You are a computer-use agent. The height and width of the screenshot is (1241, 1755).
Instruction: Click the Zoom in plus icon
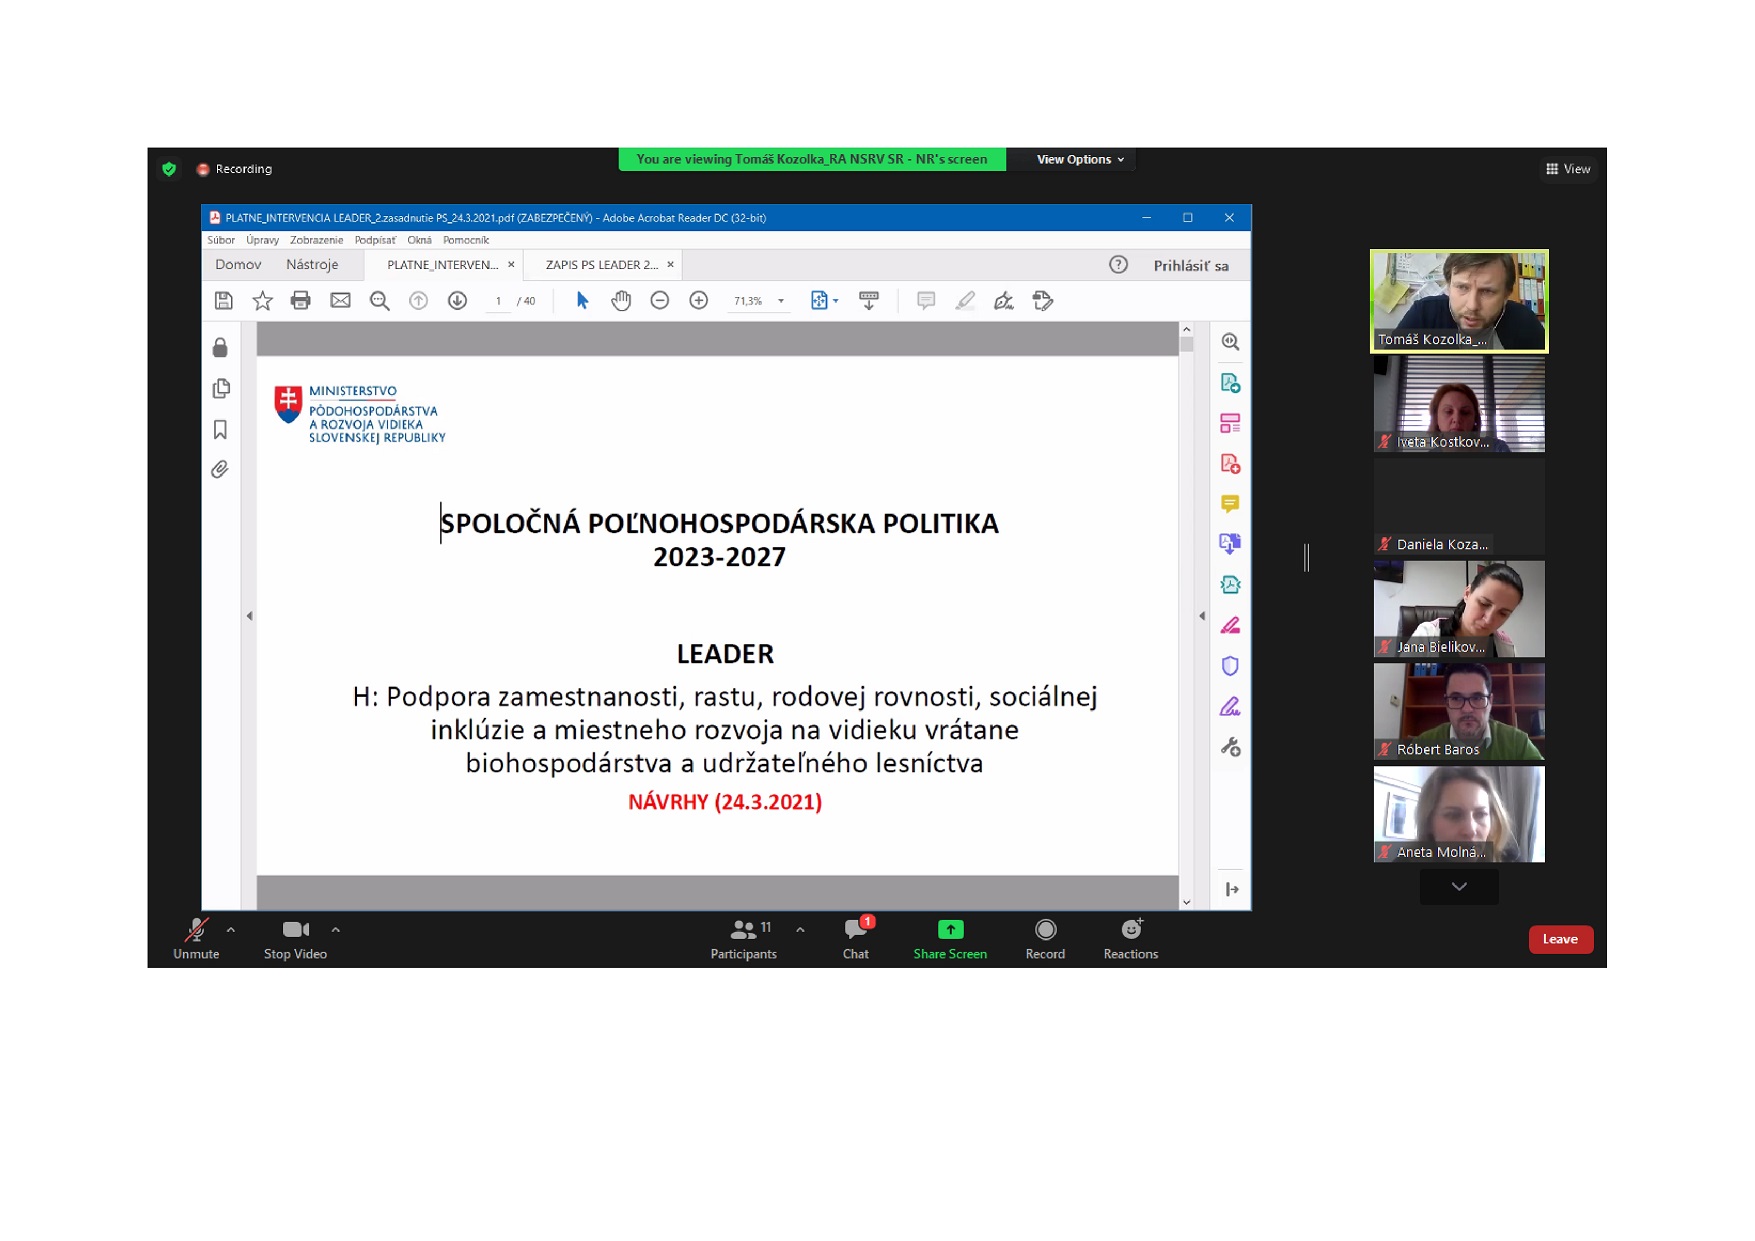pos(699,301)
